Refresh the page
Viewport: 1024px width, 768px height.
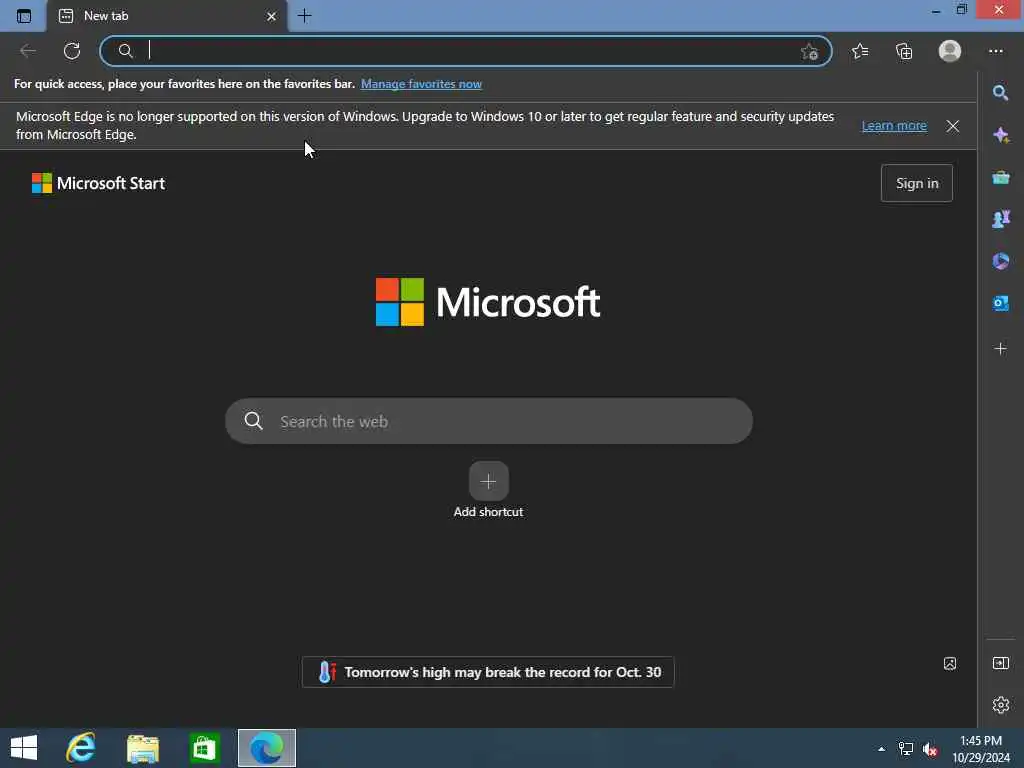pos(72,51)
